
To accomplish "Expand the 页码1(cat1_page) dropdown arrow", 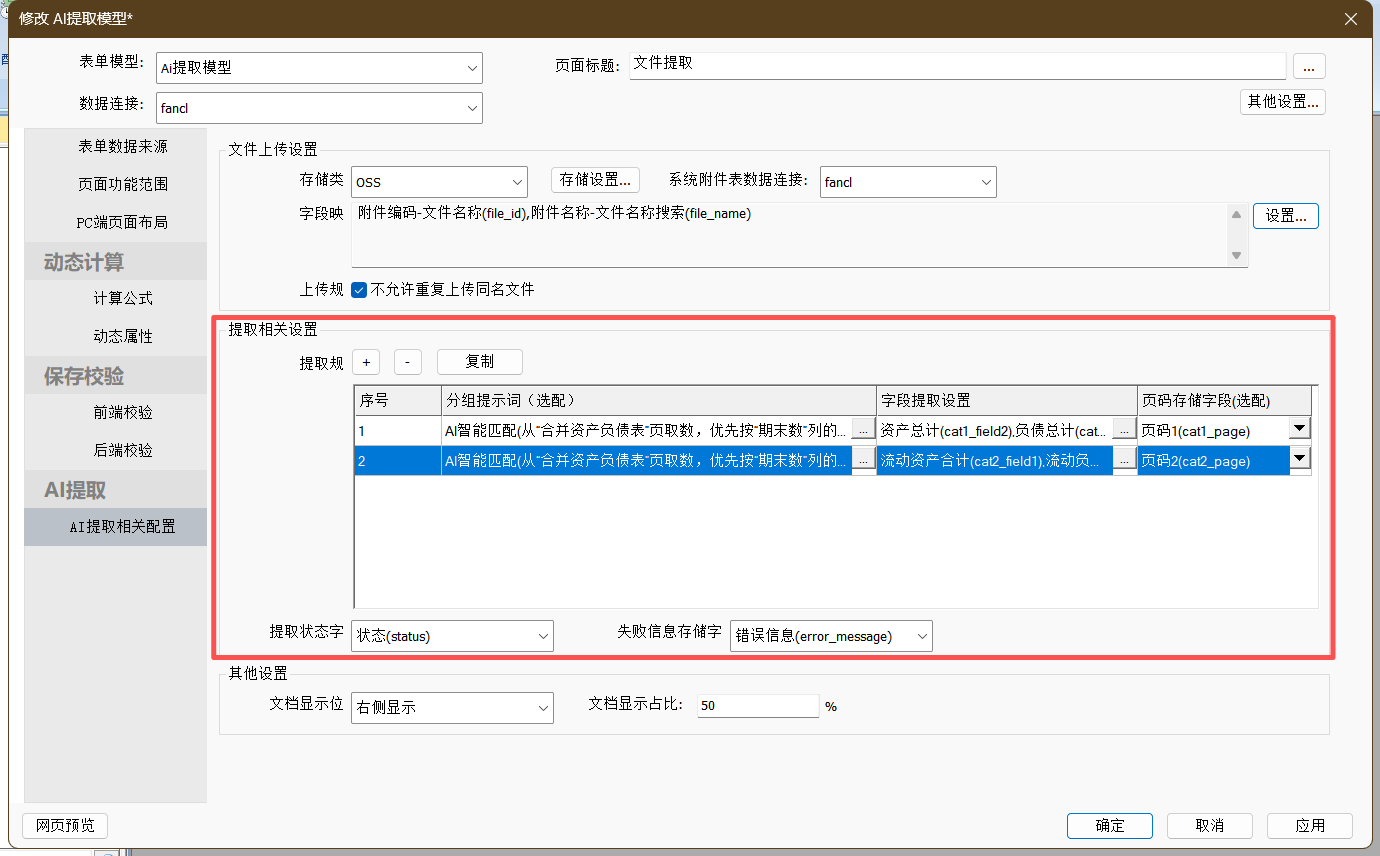I will click(1299, 429).
